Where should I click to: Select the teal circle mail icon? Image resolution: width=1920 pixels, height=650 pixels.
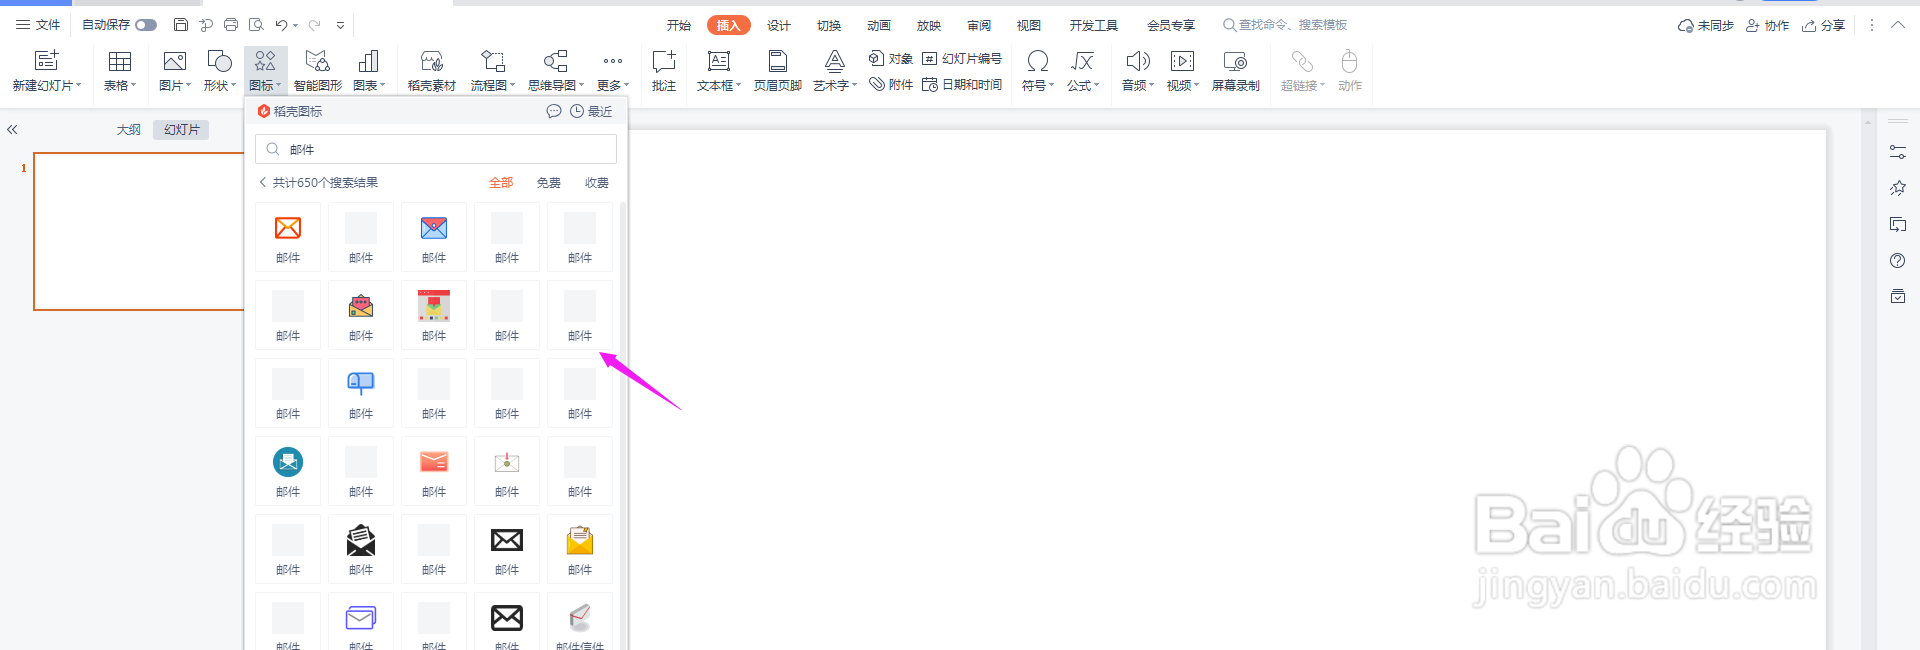pos(288,461)
